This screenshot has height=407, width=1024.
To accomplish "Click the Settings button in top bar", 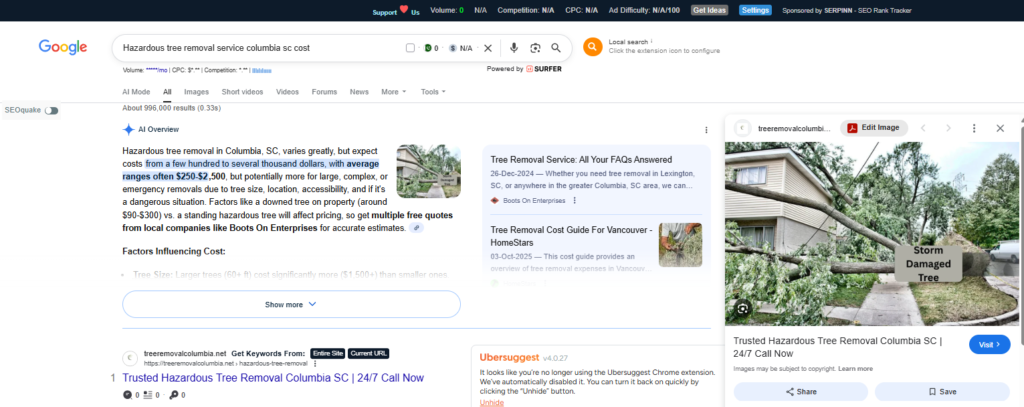I will (755, 10).
